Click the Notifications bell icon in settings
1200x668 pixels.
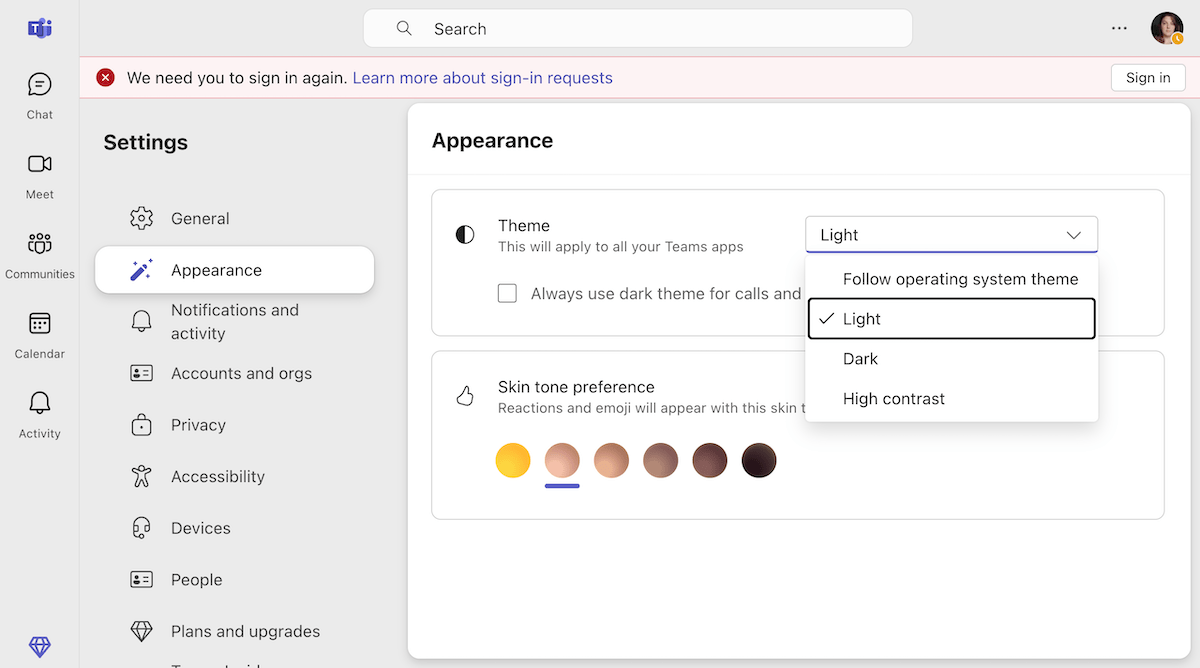(x=142, y=322)
